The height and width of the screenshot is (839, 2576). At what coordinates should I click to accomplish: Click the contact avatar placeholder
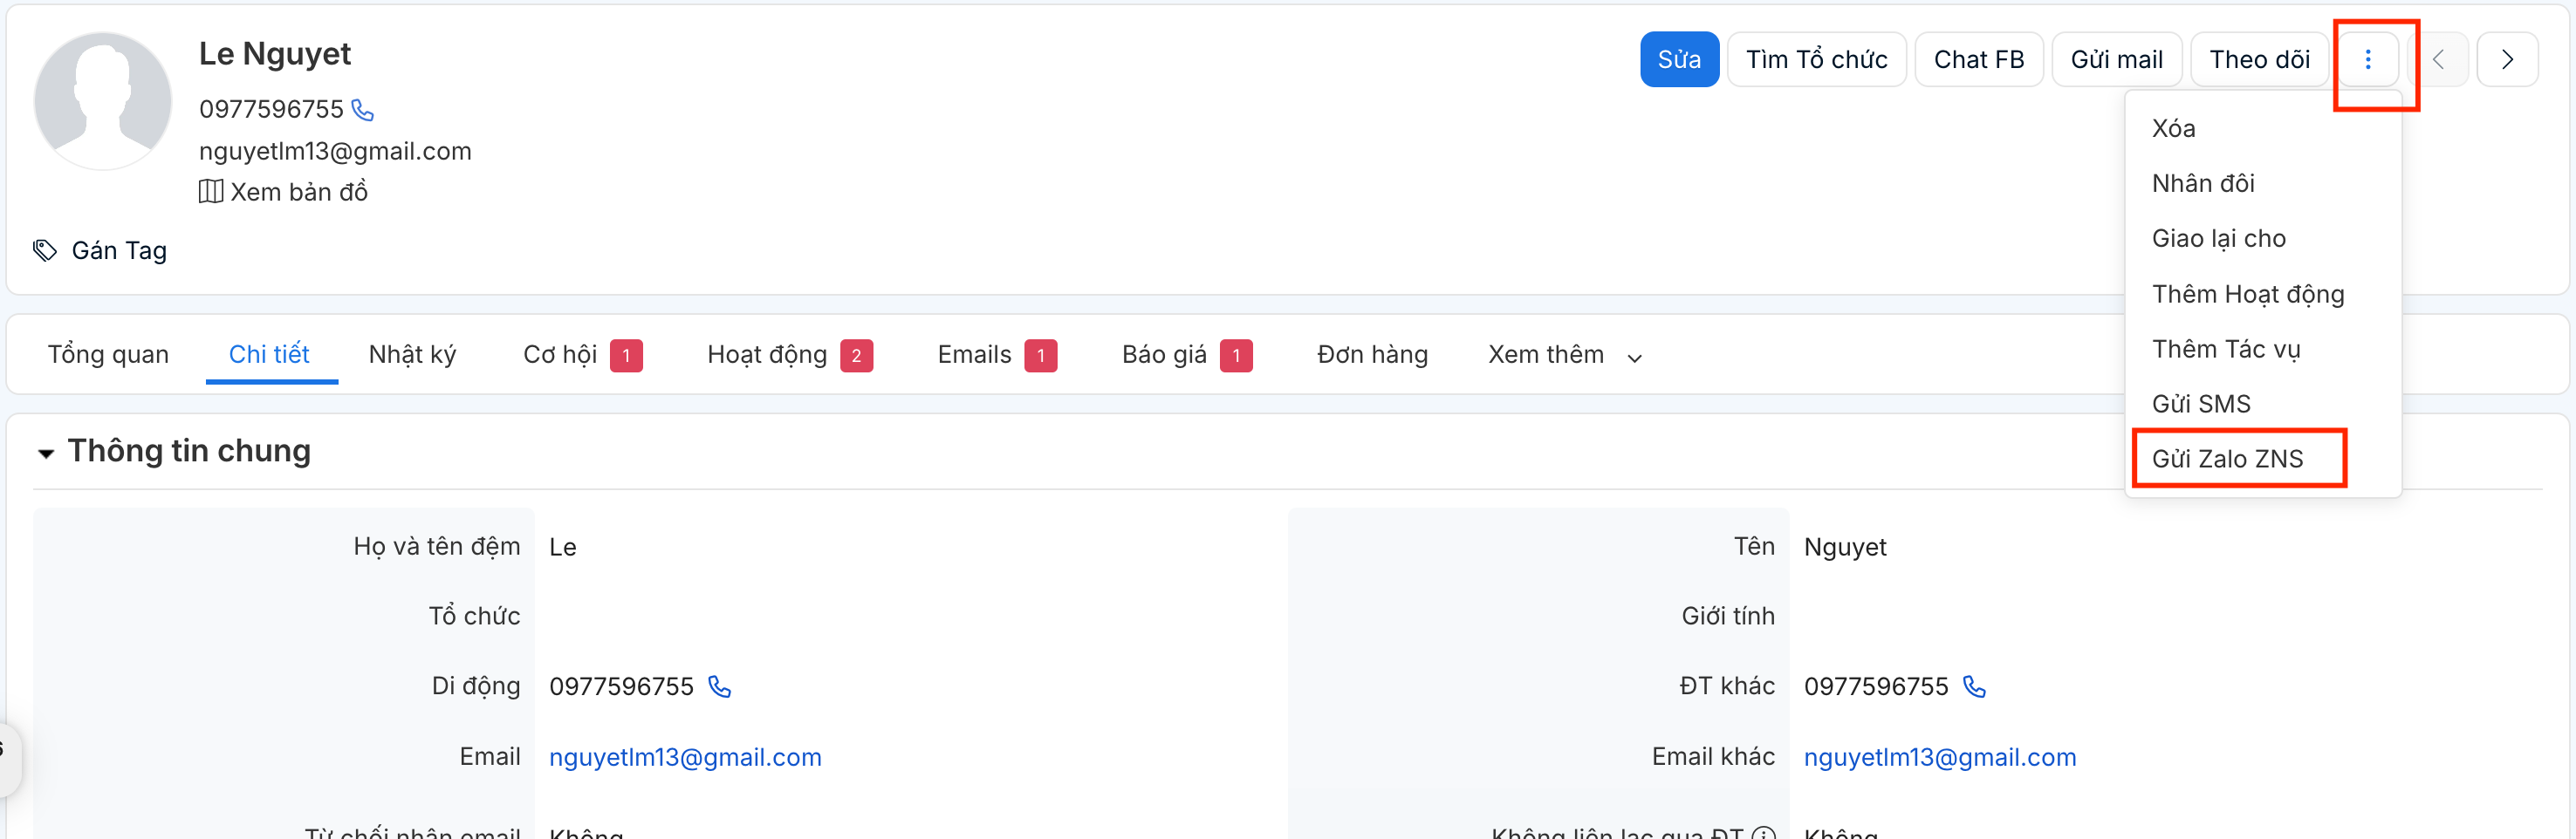coord(103,101)
